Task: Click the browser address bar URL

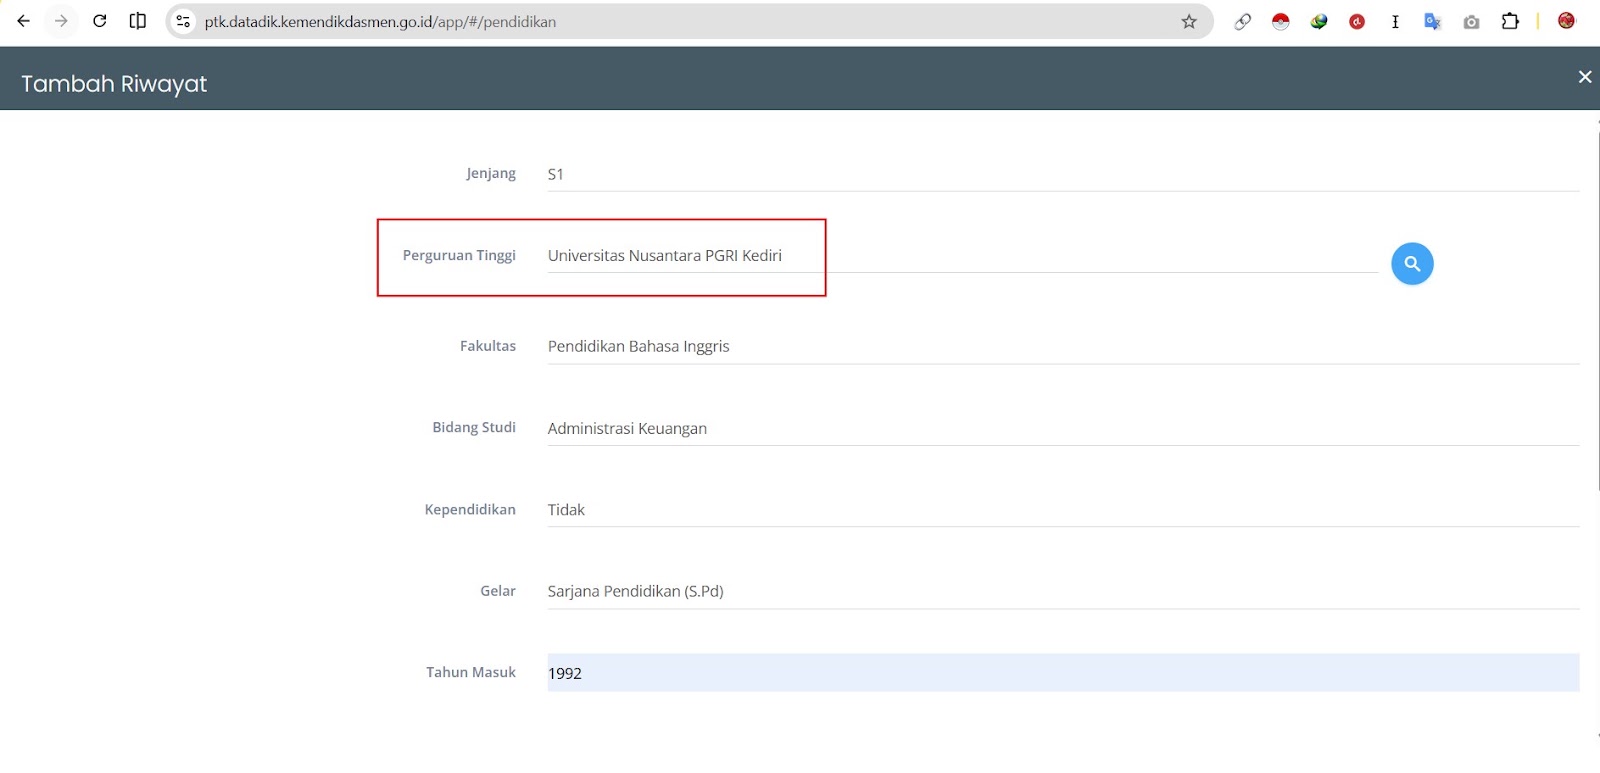Action: click(x=380, y=21)
